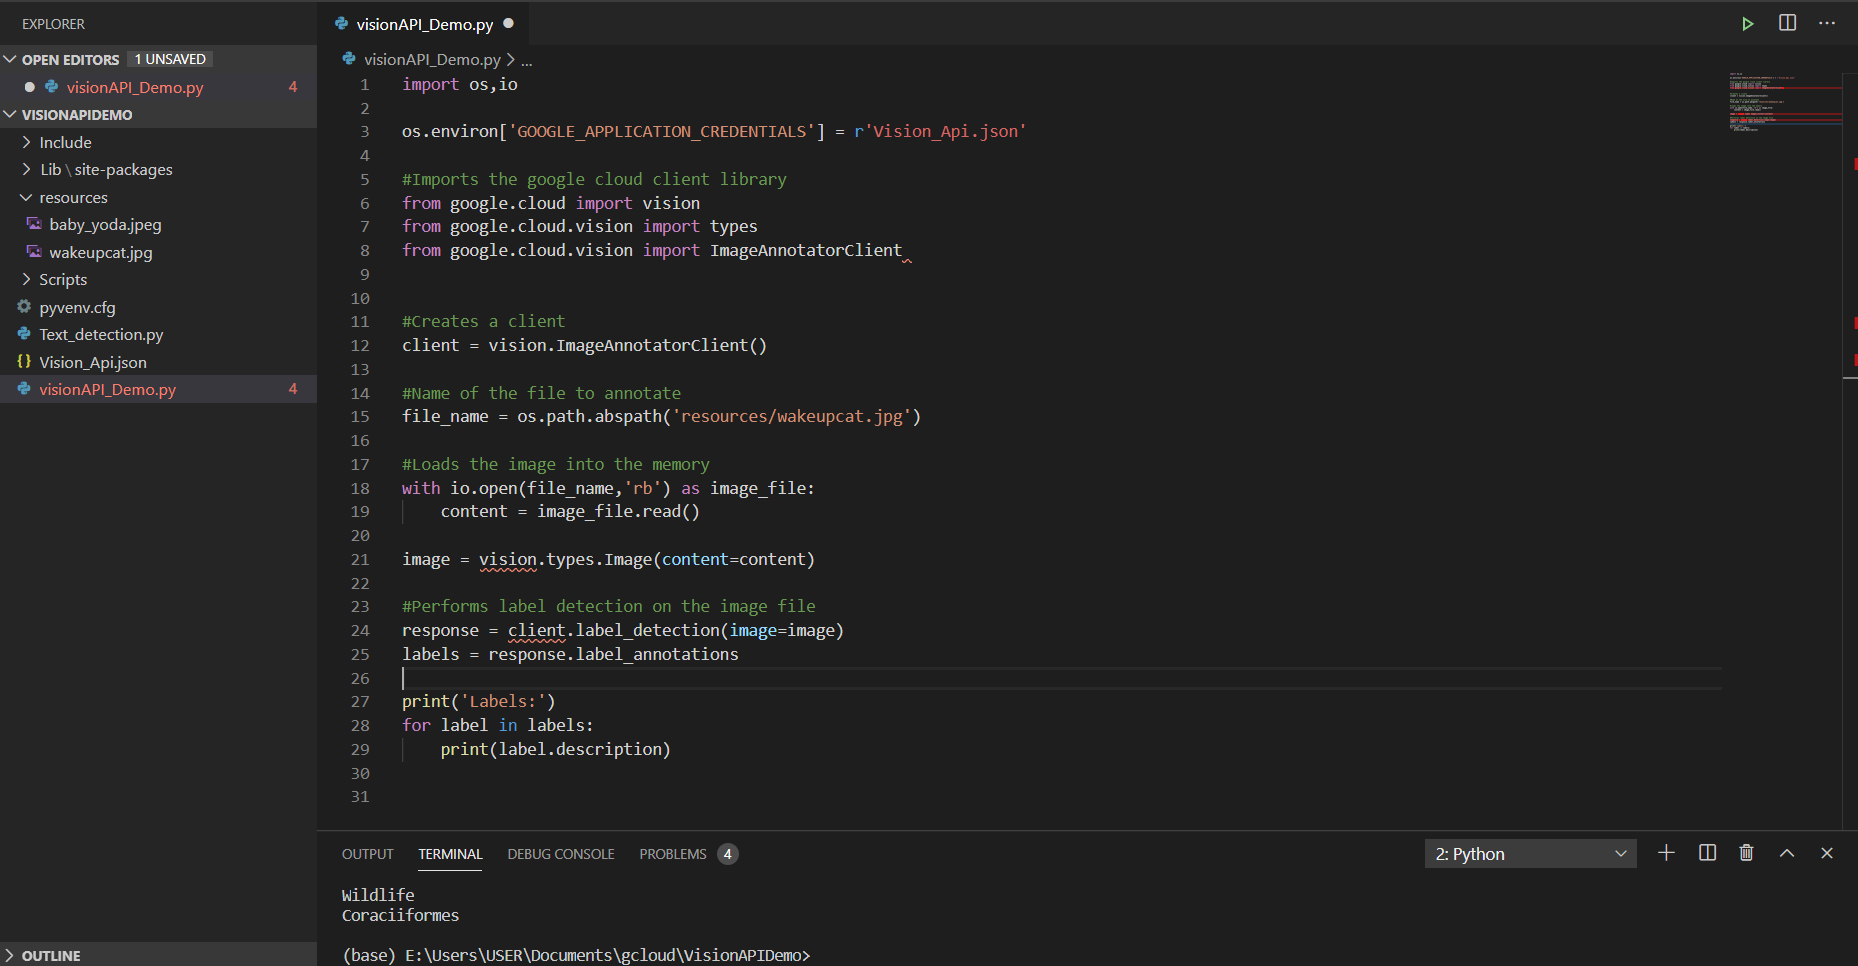Close the terminal panel with the X
Image resolution: width=1858 pixels, height=966 pixels.
(x=1827, y=853)
